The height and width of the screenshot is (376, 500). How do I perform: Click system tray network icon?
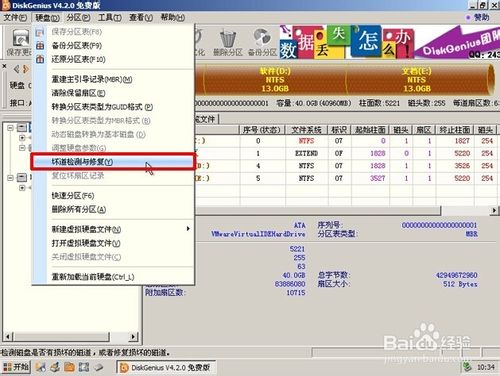coord(468,367)
